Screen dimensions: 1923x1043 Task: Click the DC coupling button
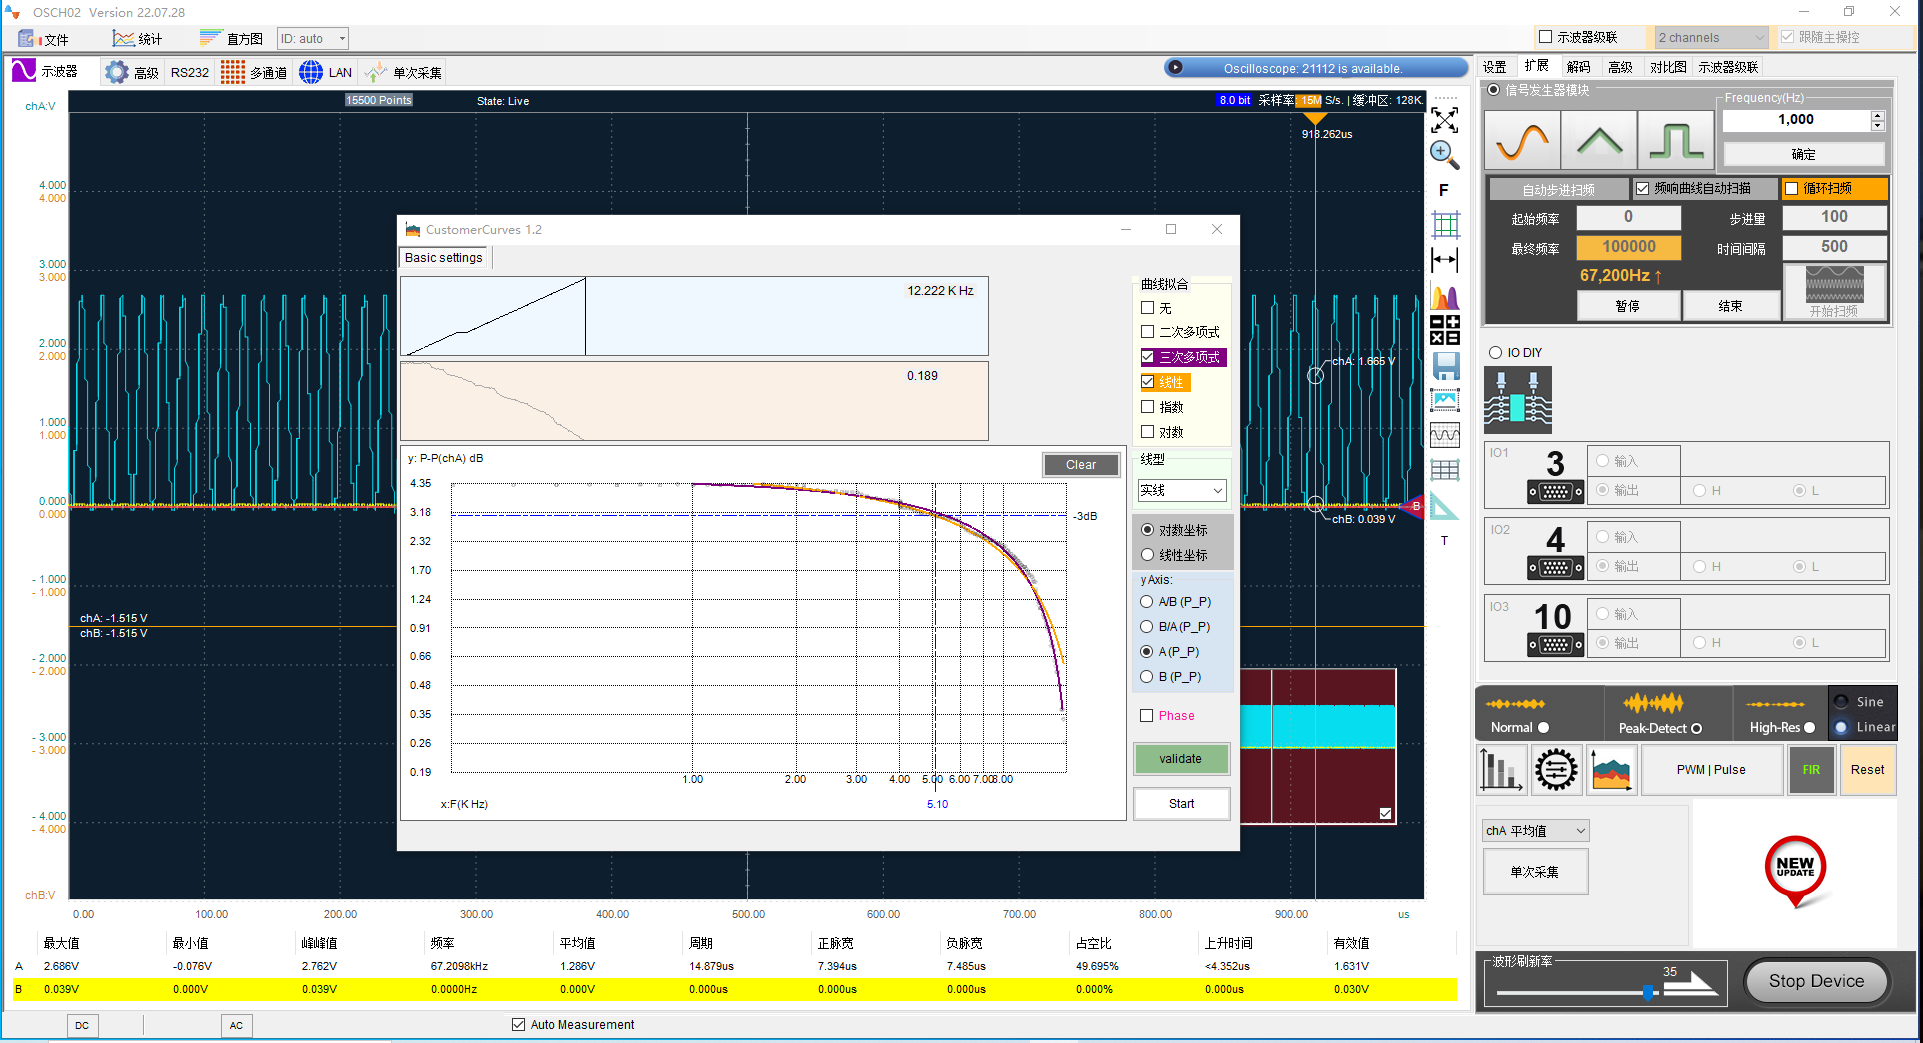coord(82,1025)
